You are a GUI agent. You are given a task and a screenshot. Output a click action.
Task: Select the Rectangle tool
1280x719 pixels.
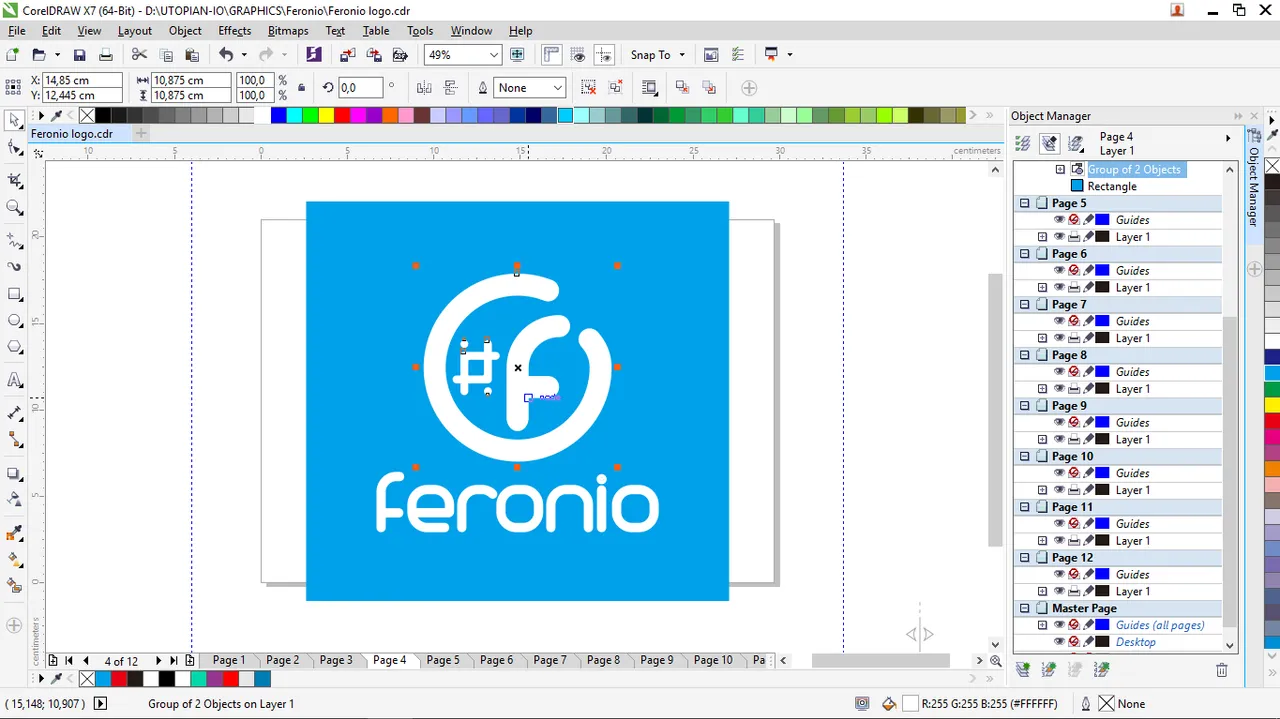(x=14, y=294)
